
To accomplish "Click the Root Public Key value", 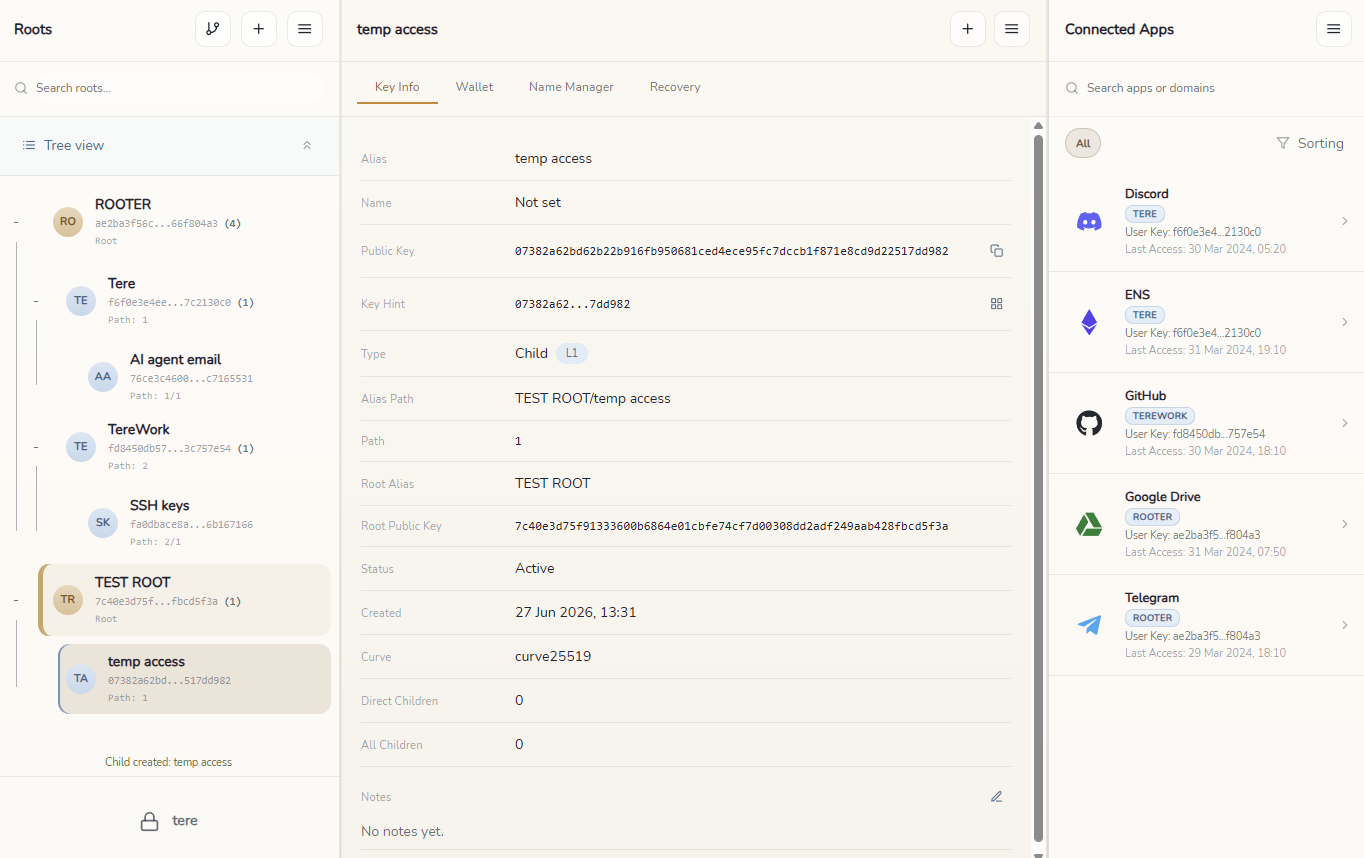I will 731,526.
